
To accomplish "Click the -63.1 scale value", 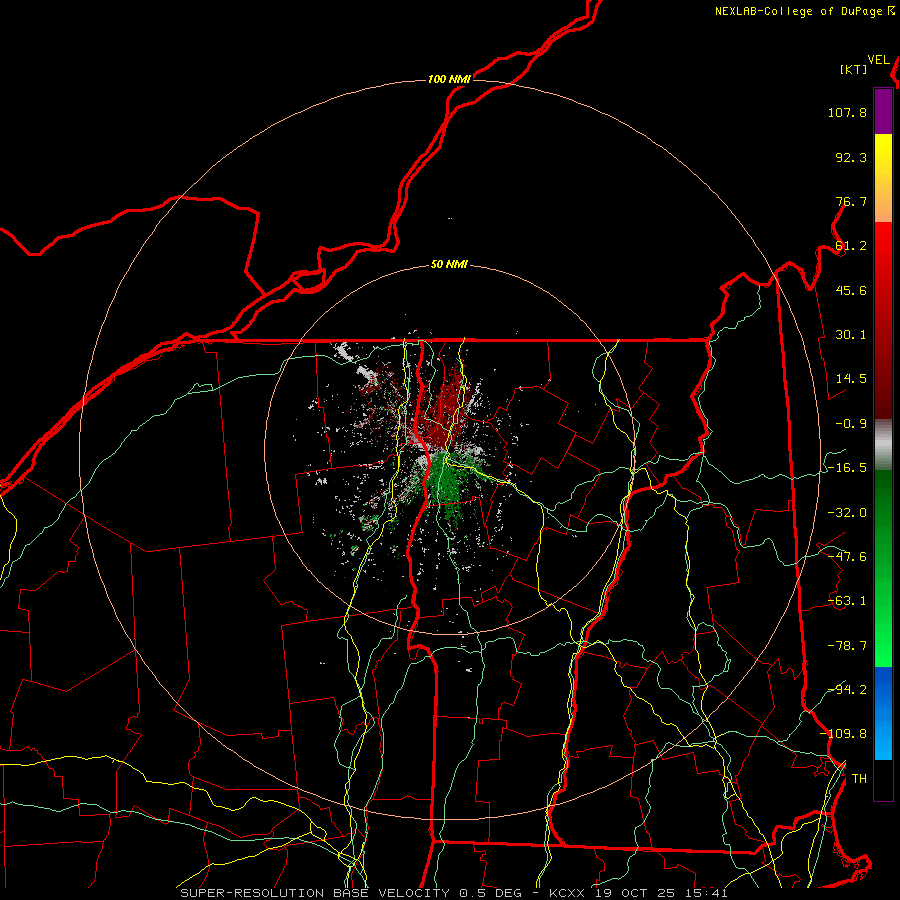I will point(847,601).
